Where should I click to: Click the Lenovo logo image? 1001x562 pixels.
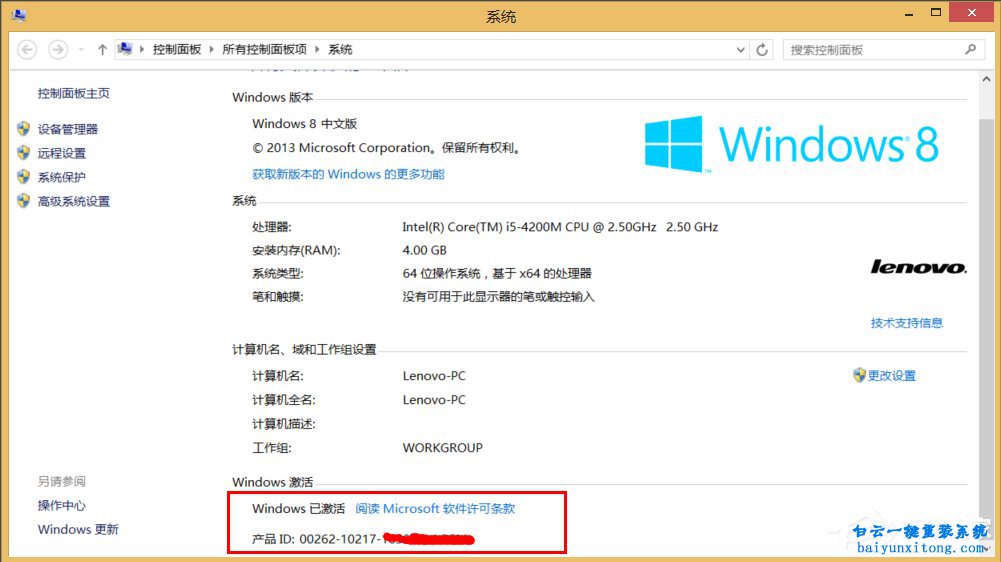918,267
